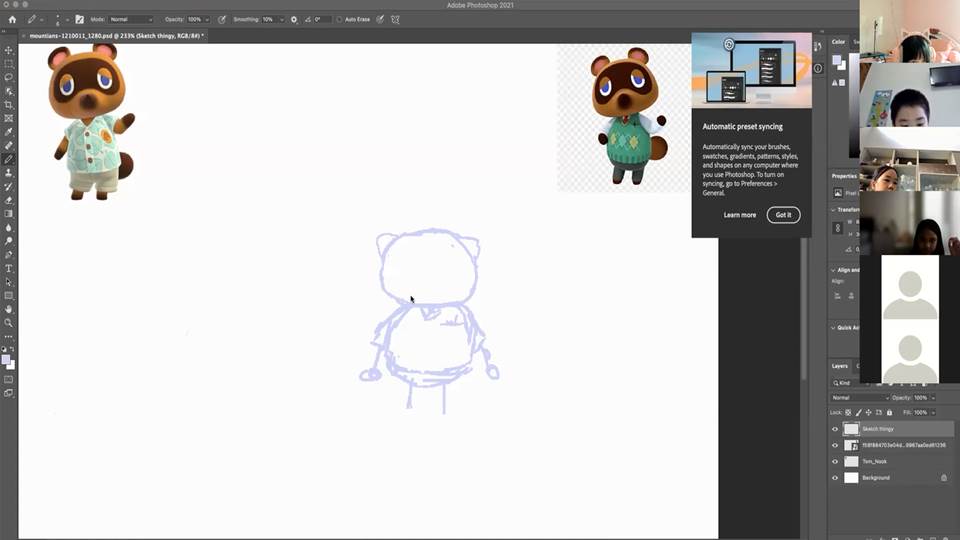The height and width of the screenshot is (540, 960).
Task: Open the Opacity dropdown in options bar
Action: tap(207, 20)
